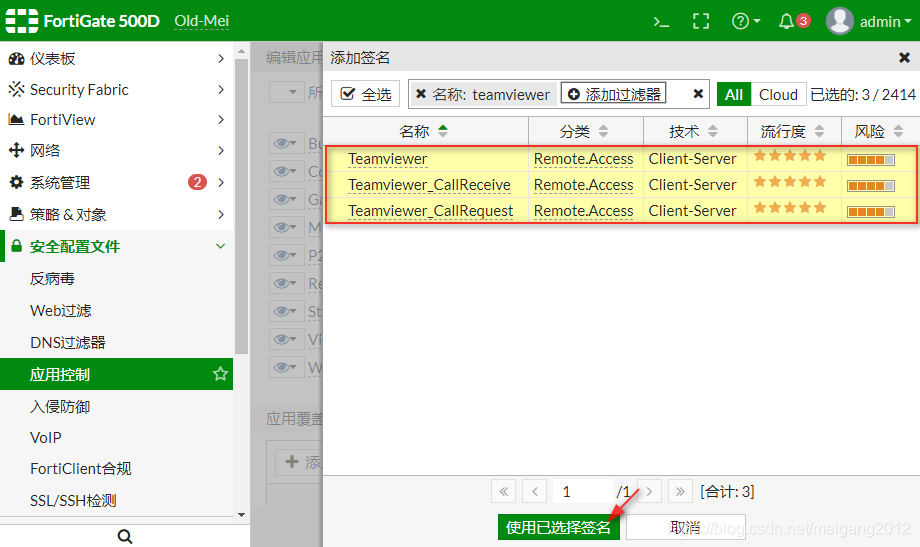This screenshot has width=920, height=547.
Task: Click the Old-Mei hostname
Action: [201, 21]
